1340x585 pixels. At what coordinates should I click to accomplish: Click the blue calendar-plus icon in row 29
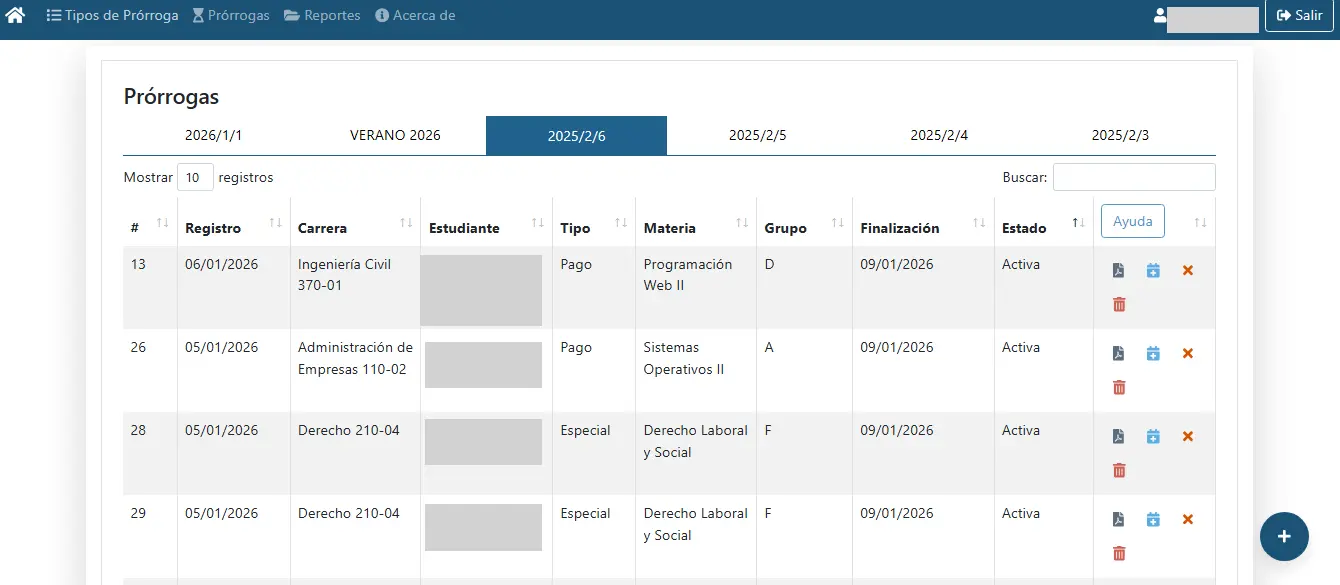click(1153, 520)
